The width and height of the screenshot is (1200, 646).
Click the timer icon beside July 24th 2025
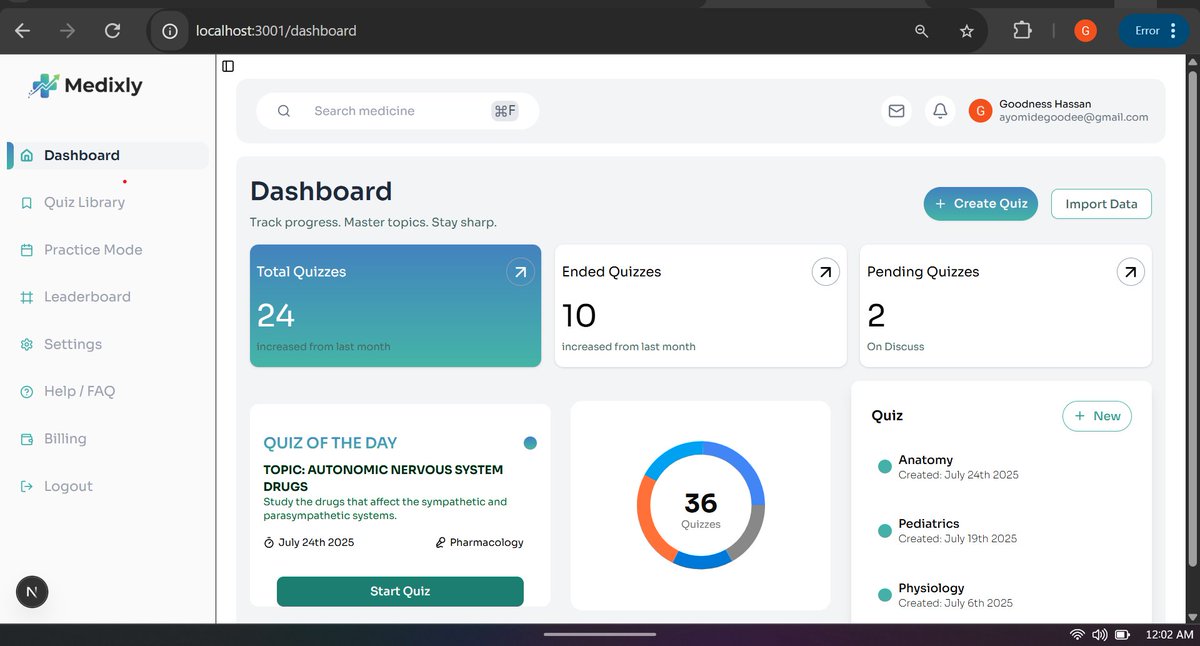click(x=269, y=542)
